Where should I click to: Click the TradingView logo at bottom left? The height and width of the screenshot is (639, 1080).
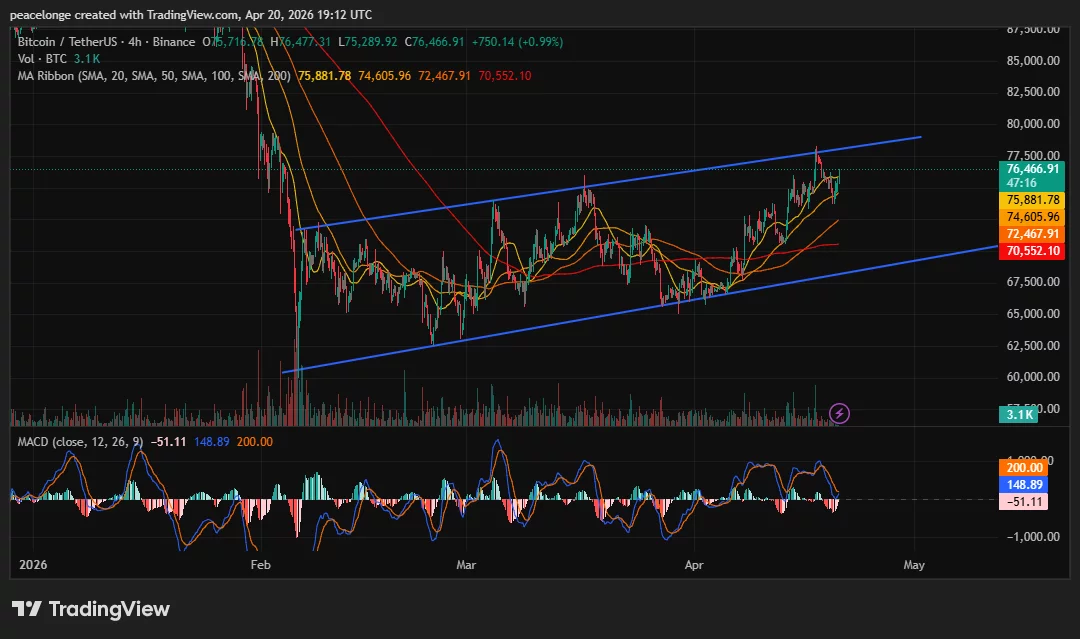click(90, 608)
